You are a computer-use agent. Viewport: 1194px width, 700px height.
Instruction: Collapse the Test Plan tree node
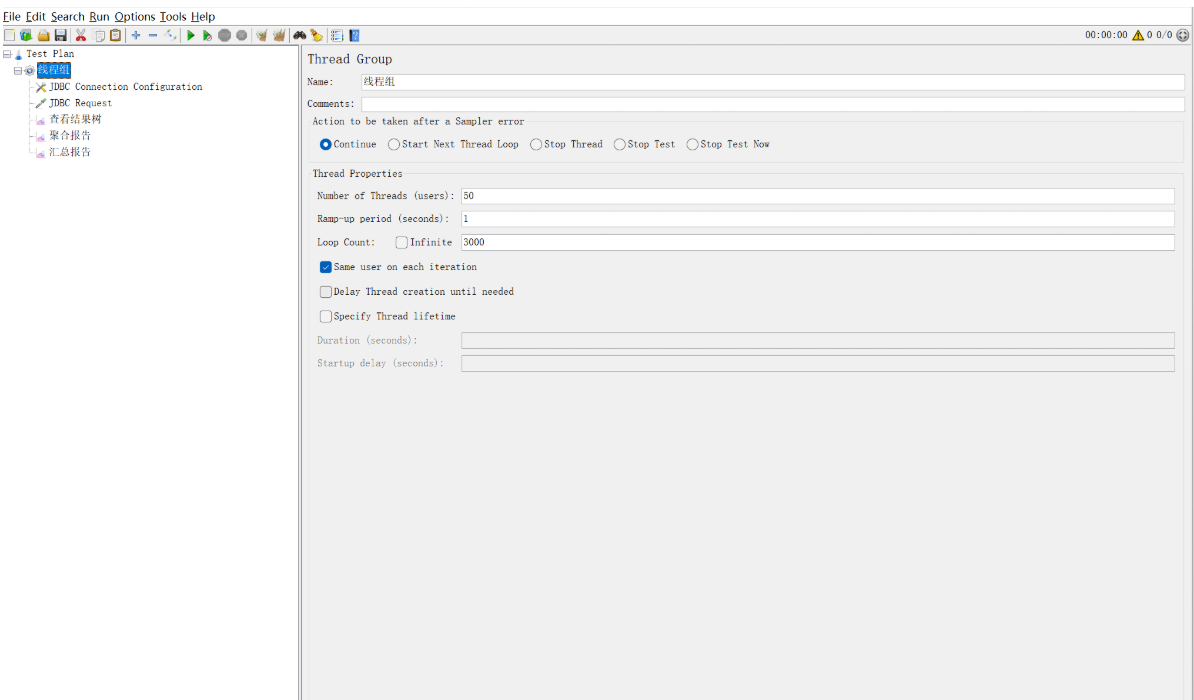[7, 54]
